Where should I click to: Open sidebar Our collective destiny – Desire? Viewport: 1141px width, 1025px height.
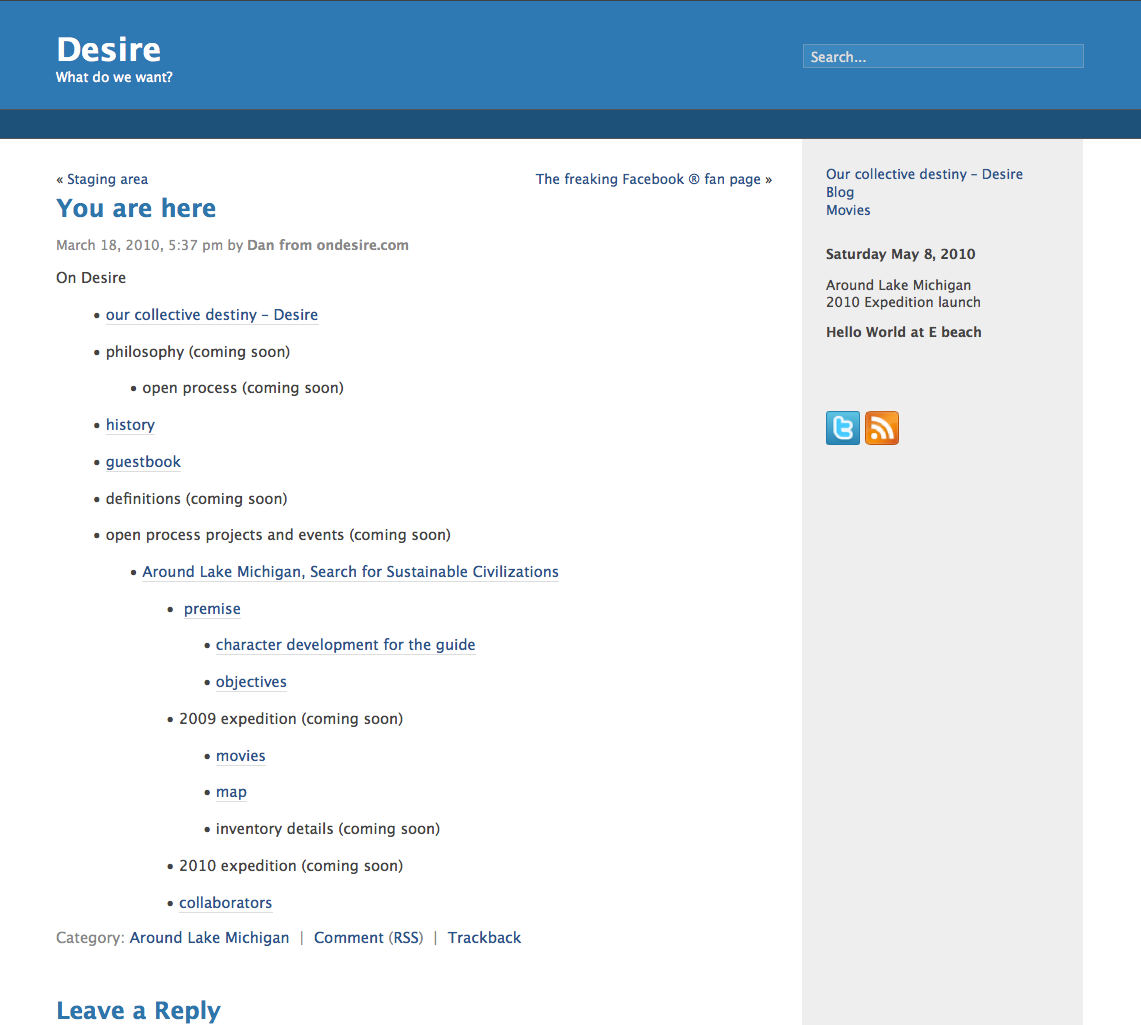click(924, 174)
